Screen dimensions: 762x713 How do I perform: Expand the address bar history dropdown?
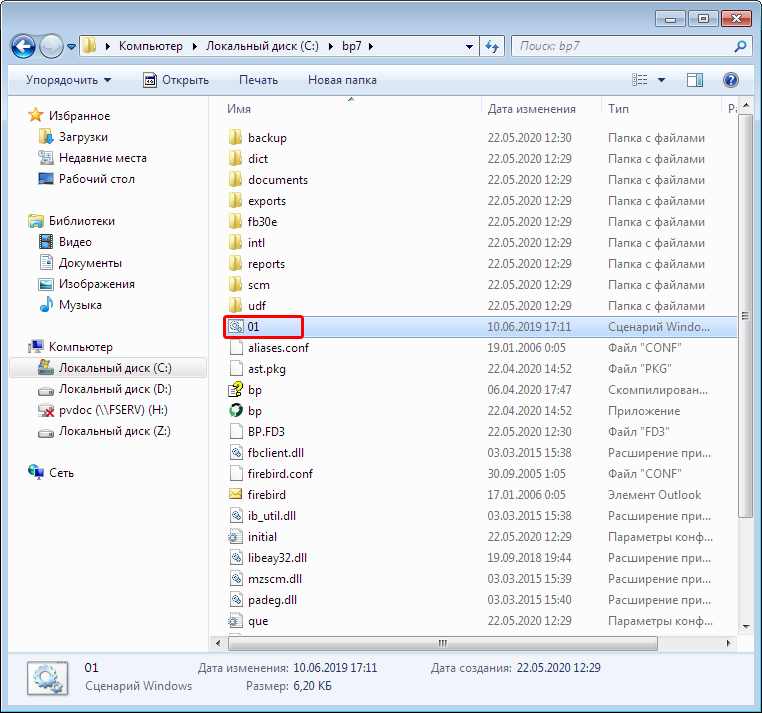(x=469, y=47)
